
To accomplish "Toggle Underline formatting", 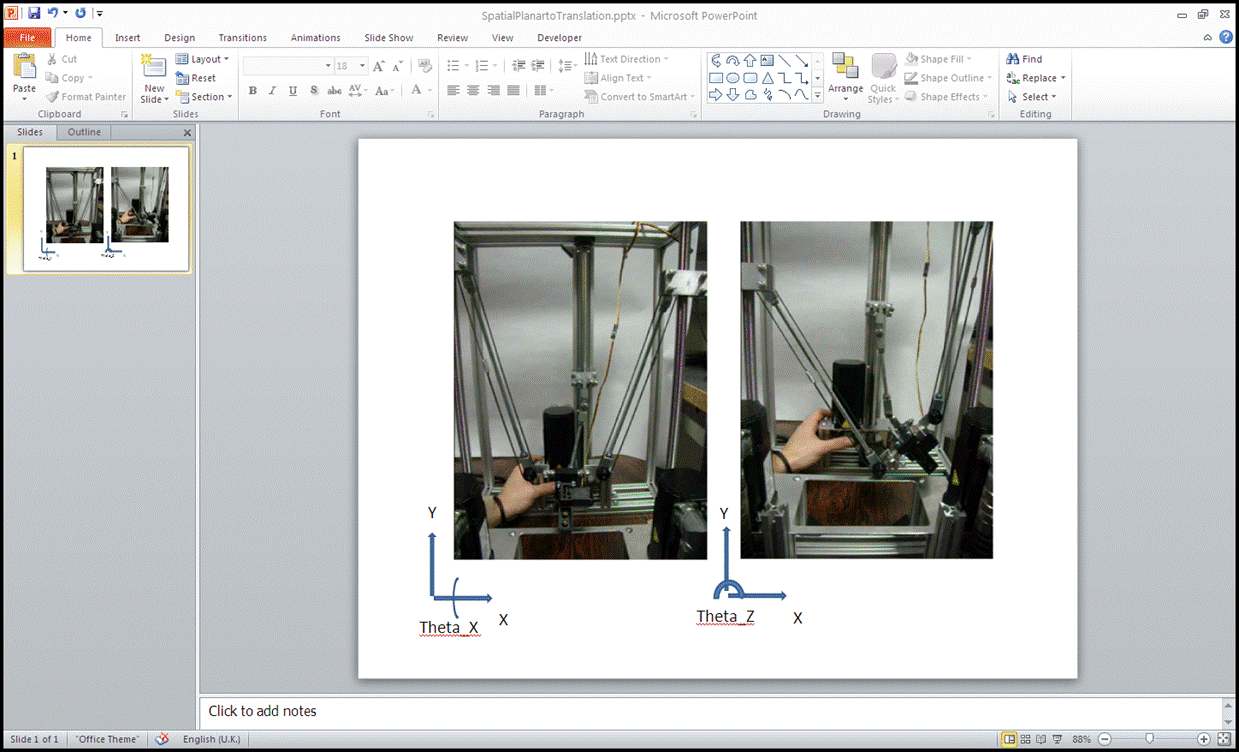I will pyautogui.click(x=293, y=91).
